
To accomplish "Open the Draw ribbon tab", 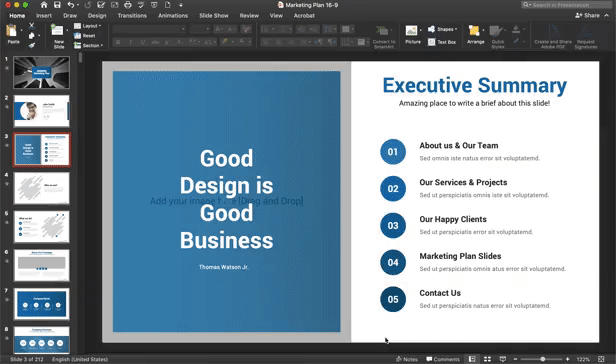I will (70, 16).
